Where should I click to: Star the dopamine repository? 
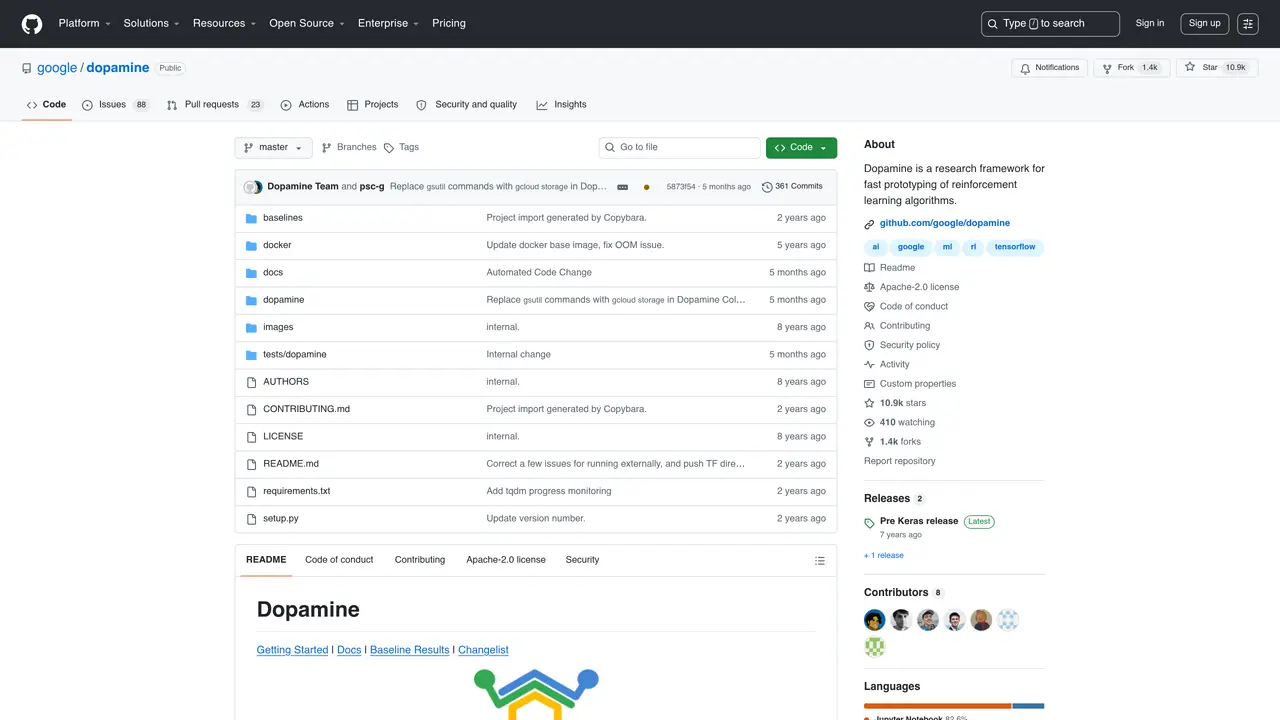(1216, 68)
